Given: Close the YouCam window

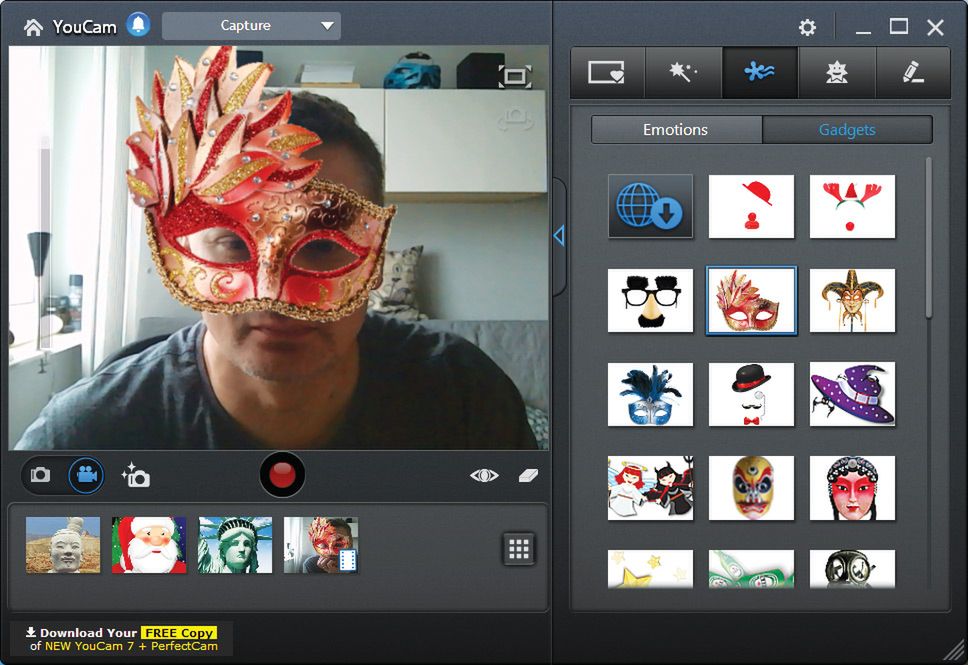Looking at the screenshot, I should [x=935, y=27].
